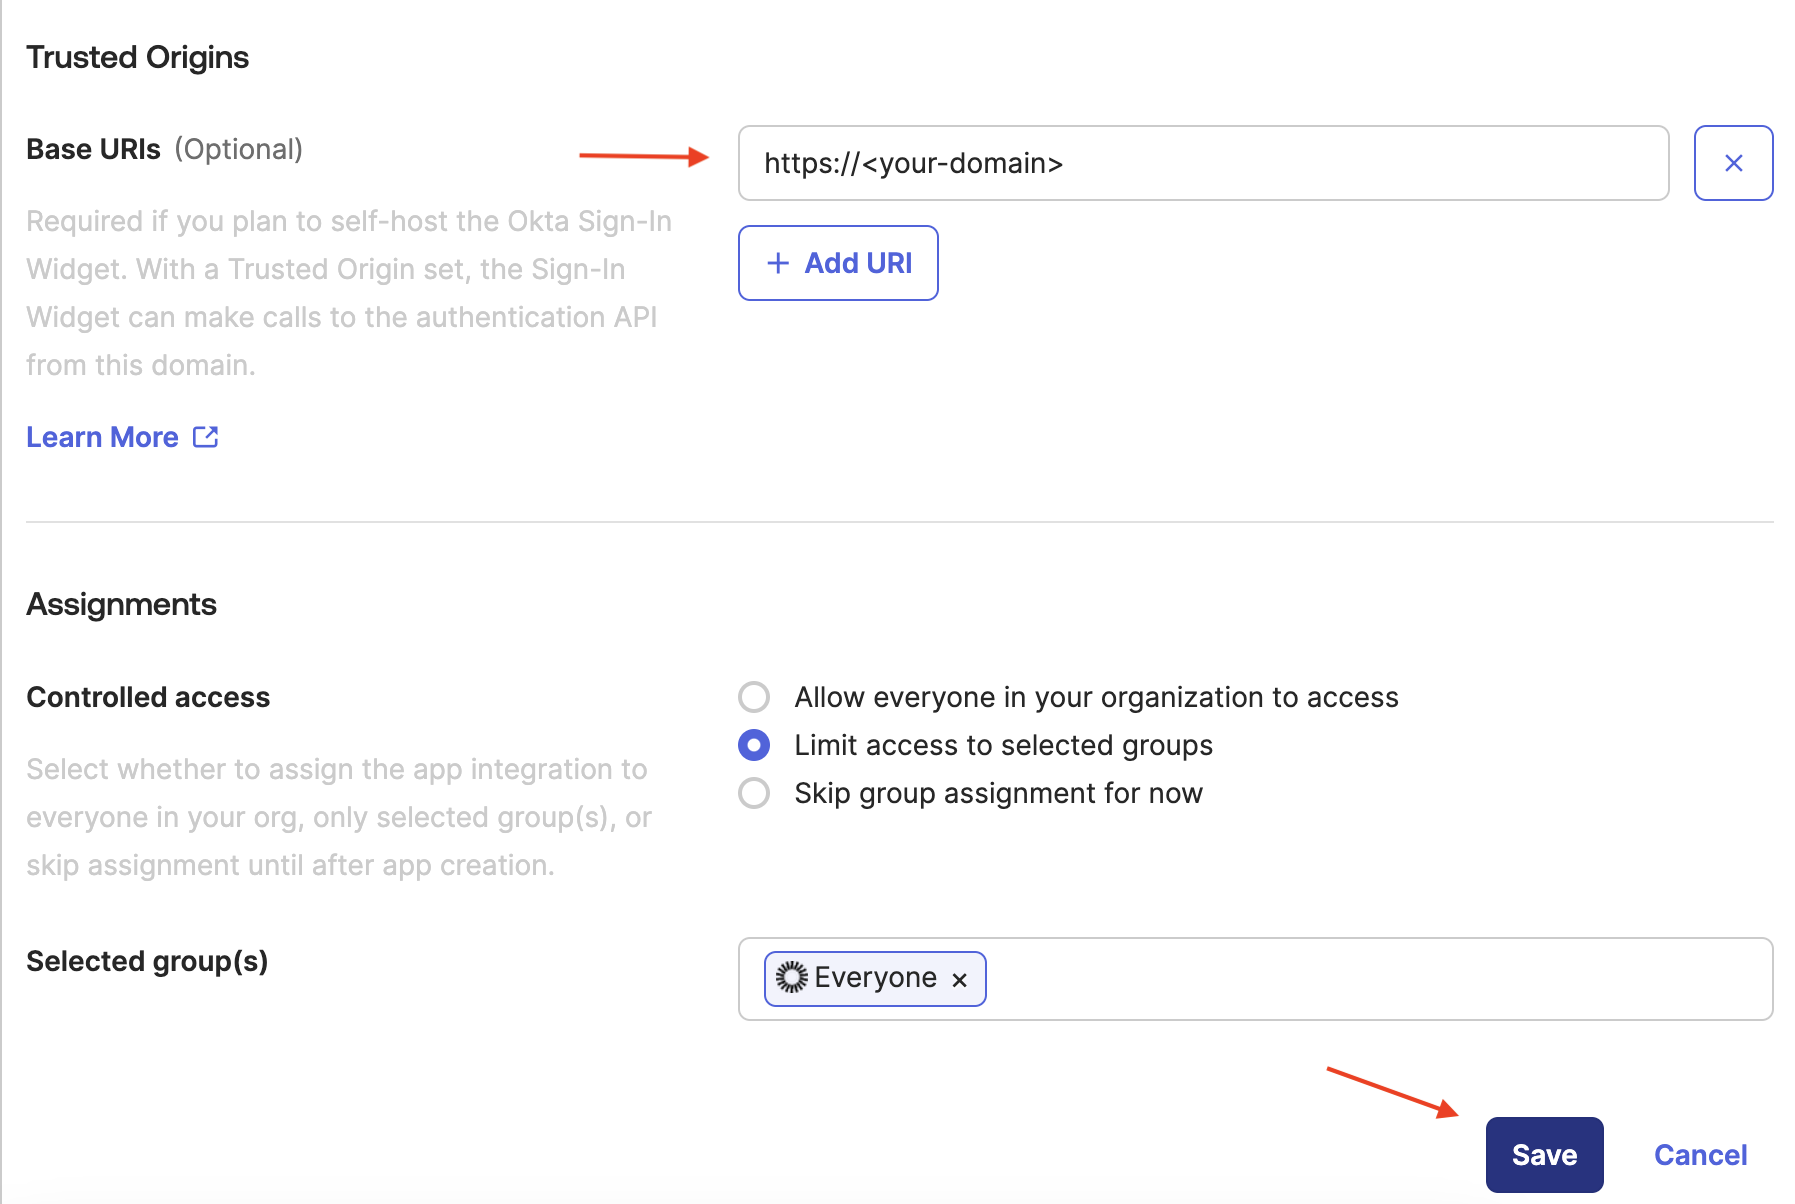The height and width of the screenshot is (1204, 1795).
Task: Click the plus icon inside the Add URI button
Action: [x=776, y=263]
